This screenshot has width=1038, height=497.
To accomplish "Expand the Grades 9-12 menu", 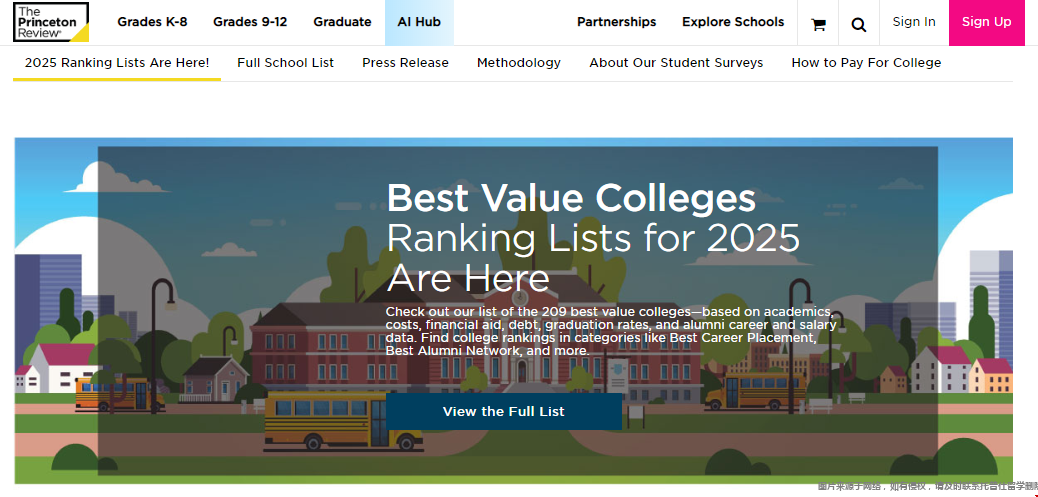I will coord(250,22).
